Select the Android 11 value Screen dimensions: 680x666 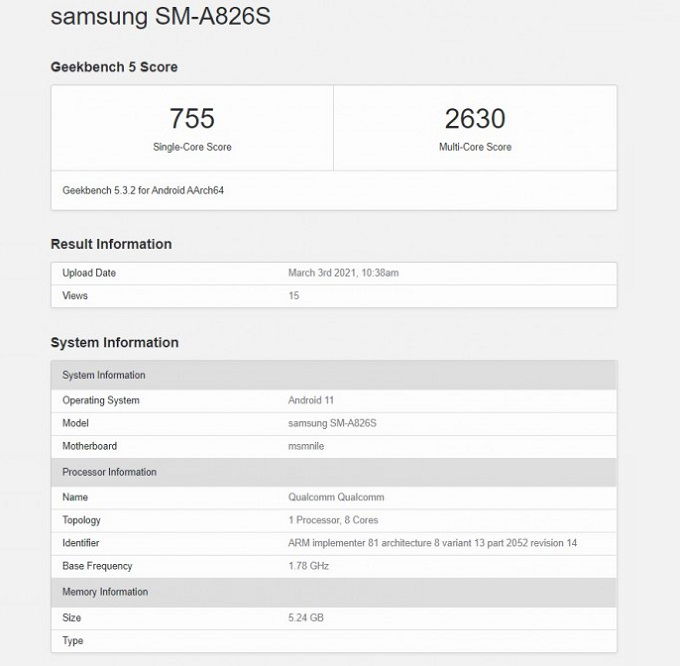(x=311, y=400)
